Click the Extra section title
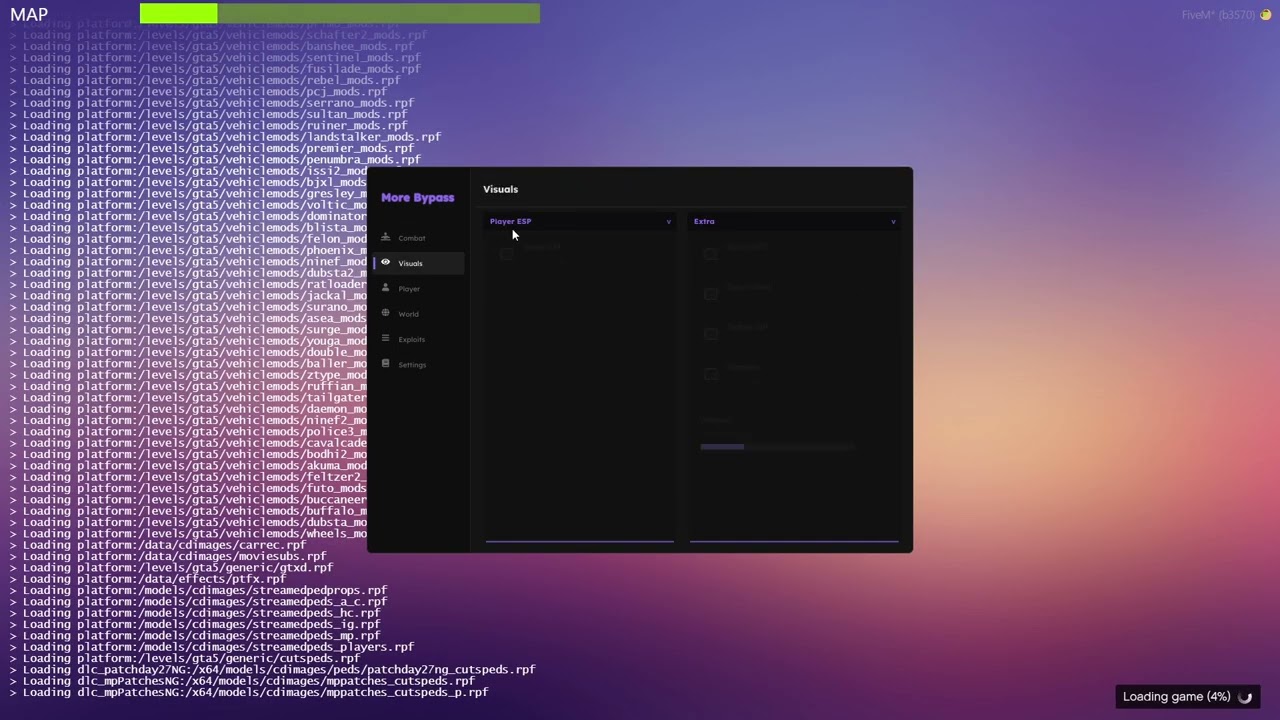This screenshot has height=720, width=1280. pos(704,221)
